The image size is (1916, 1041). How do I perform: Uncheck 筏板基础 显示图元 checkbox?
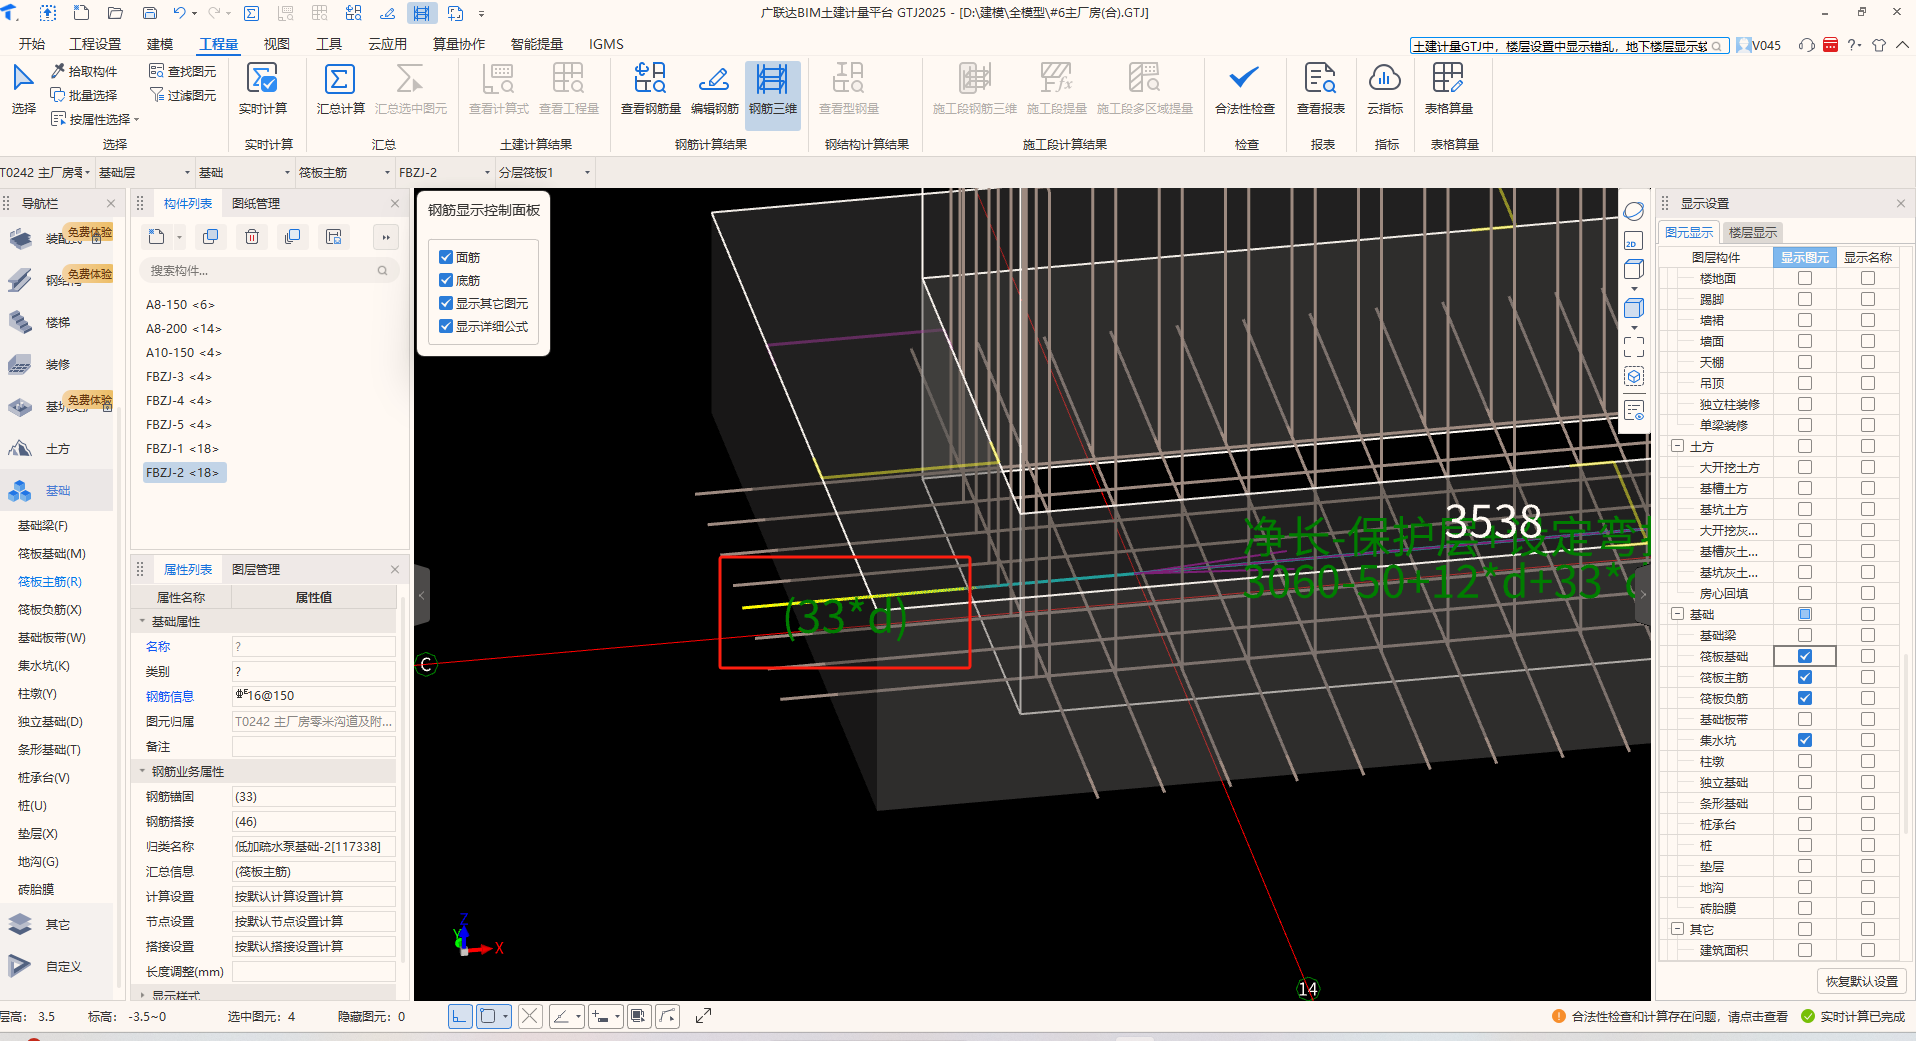[x=1805, y=656]
